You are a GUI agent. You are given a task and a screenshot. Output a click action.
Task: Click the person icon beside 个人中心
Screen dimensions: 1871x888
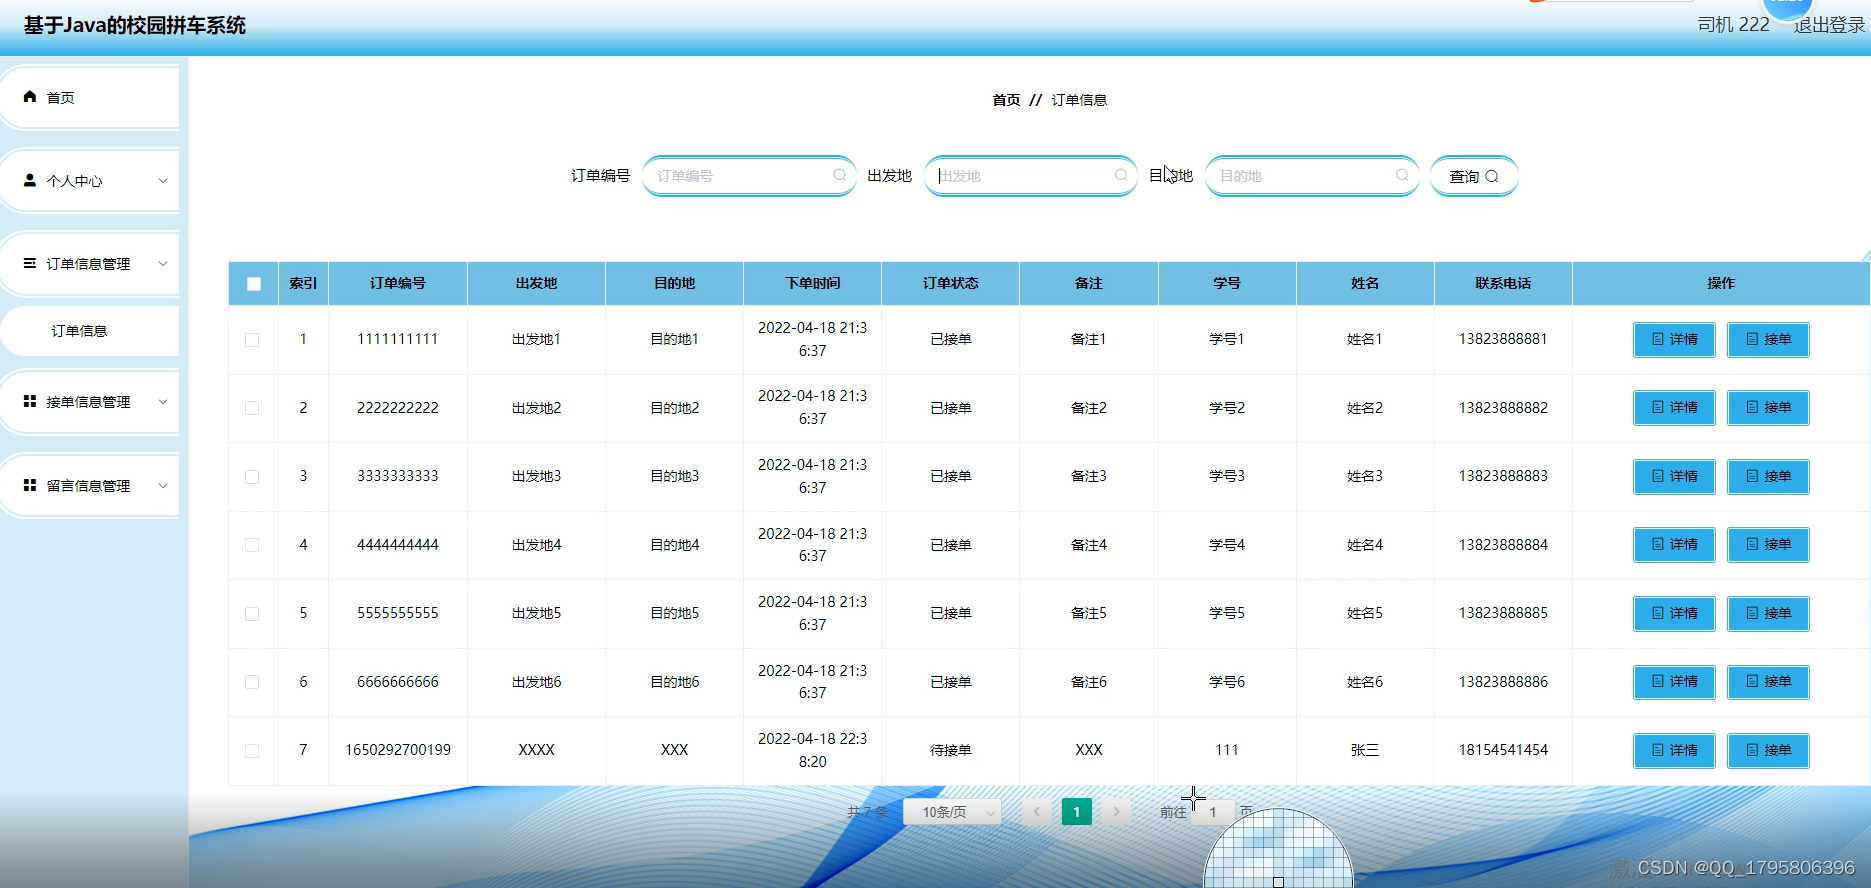30,181
